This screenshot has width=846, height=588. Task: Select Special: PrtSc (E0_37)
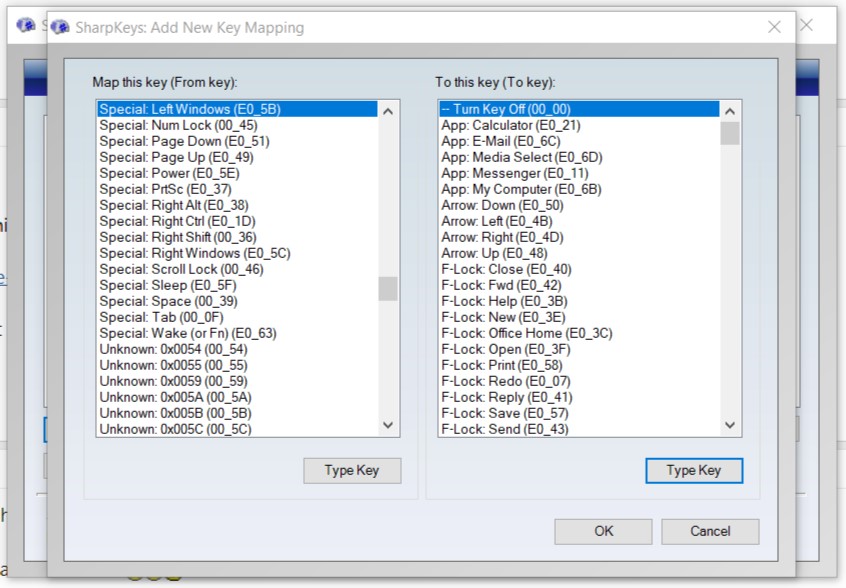click(x=237, y=189)
